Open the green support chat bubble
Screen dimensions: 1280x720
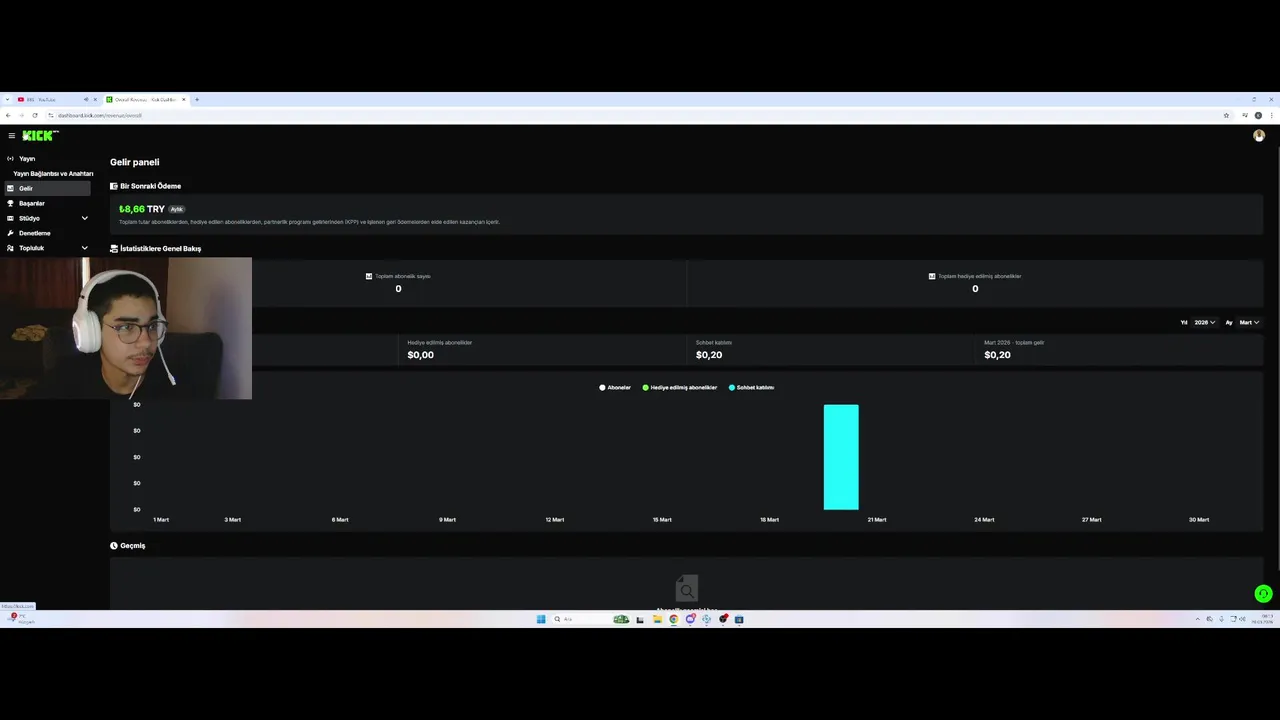[1263, 593]
